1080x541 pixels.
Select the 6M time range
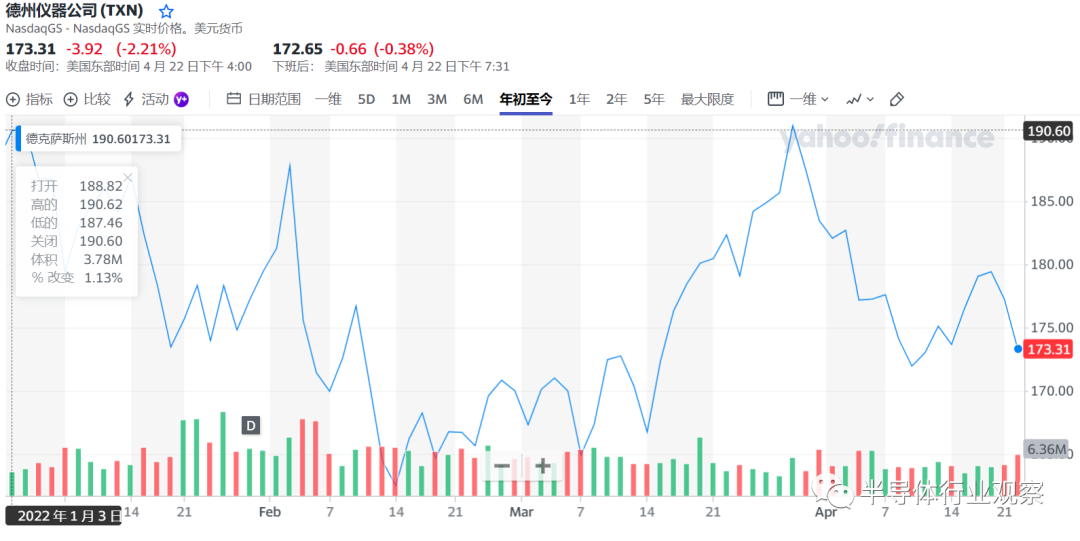tap(473, 99)
